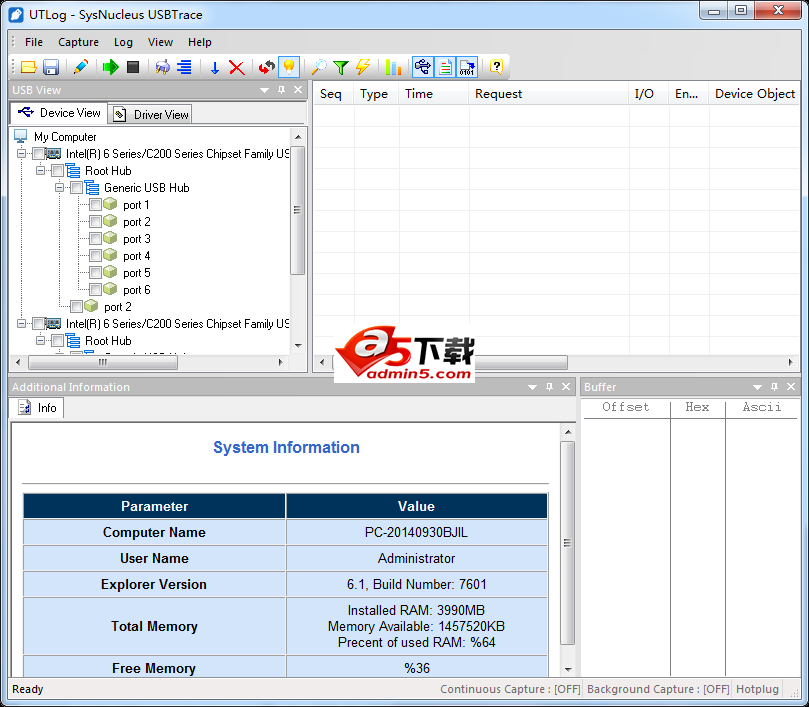Screen dimensions: 809x707
Task: Clear the log with the red X icon
Action: [237, 67]
